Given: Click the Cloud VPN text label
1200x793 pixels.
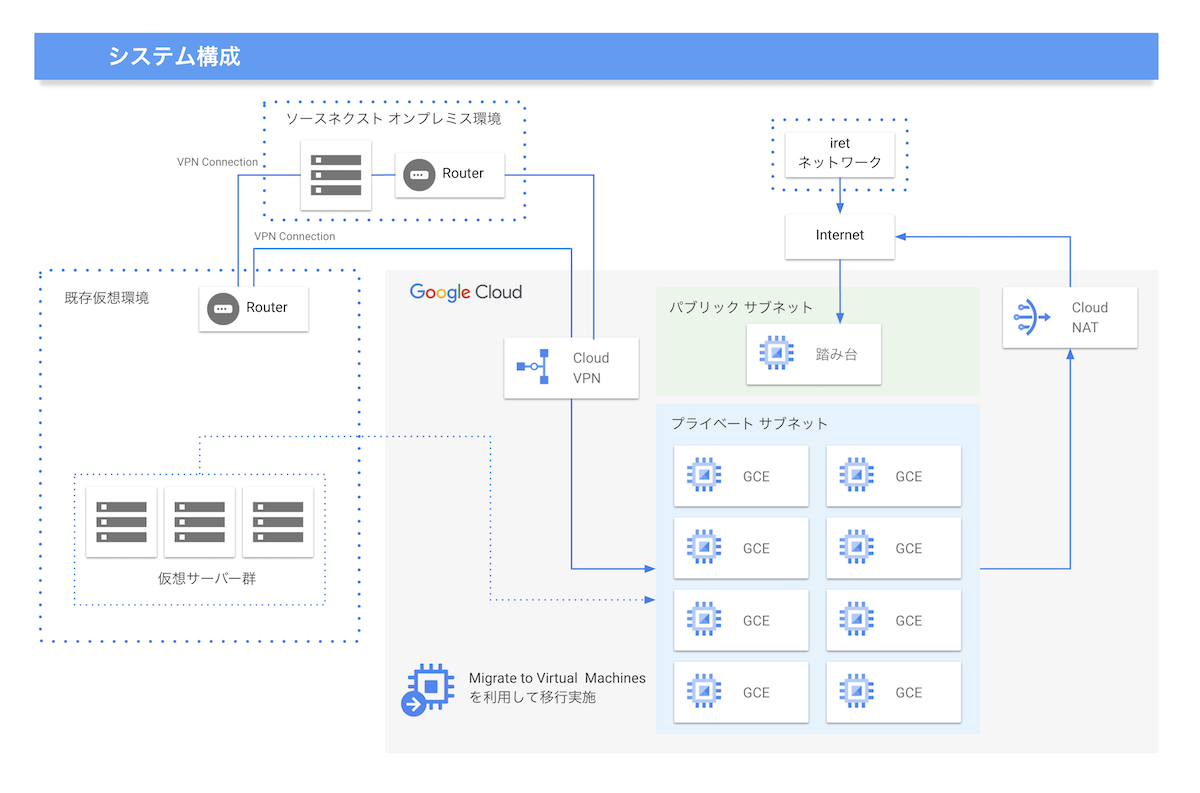Looking at the screenshot, I should (591, 368).
